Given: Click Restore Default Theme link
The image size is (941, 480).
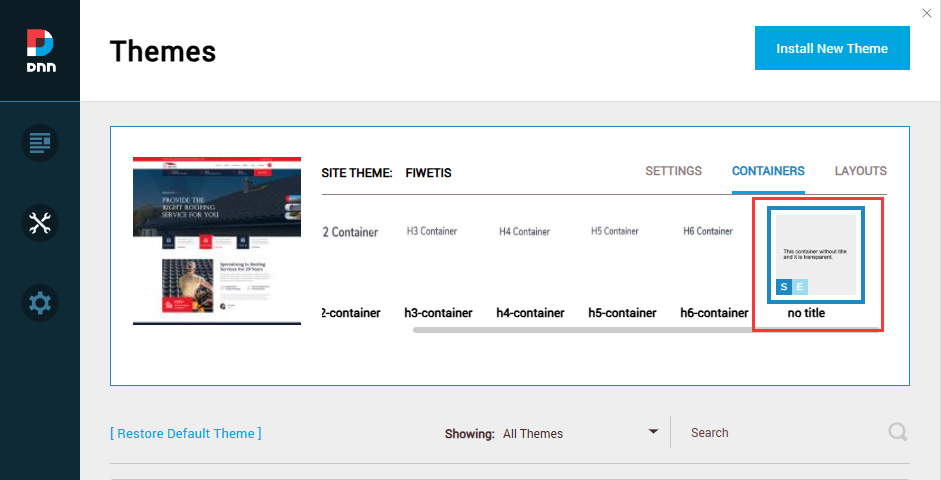Looking at the screenshot, I should (186, 433).
